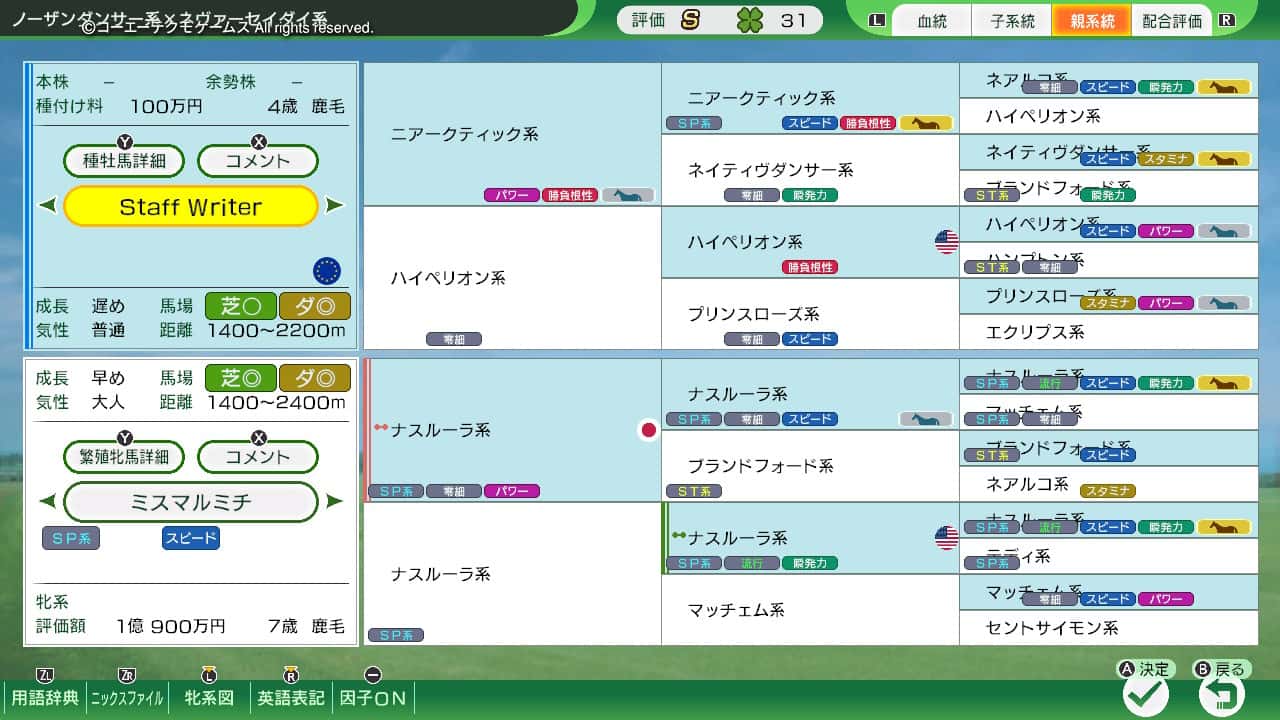Click the Japan flag icon in ナスルーラ系 cell
This screenshot has height=720, width=1280.
coord(648,430)
